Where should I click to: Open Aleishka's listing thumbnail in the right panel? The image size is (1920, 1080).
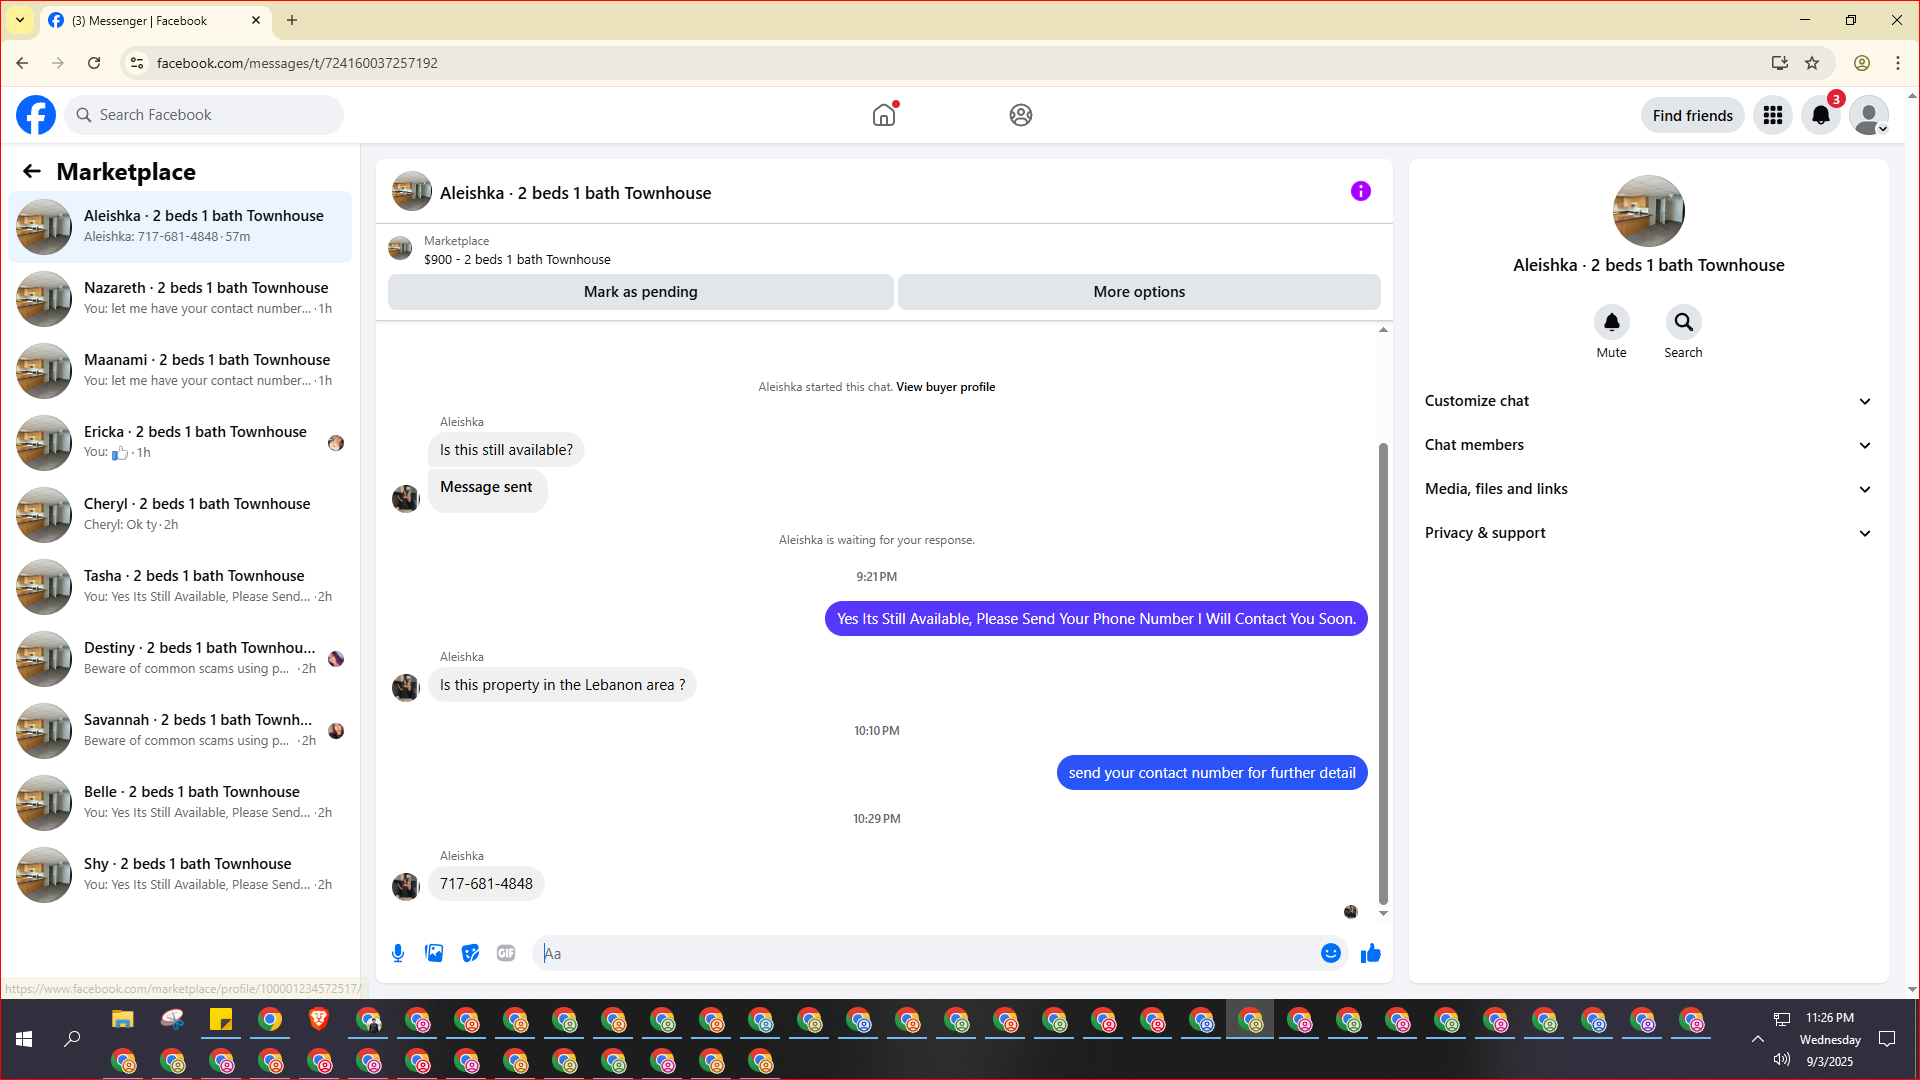[x=1649, y=211]
